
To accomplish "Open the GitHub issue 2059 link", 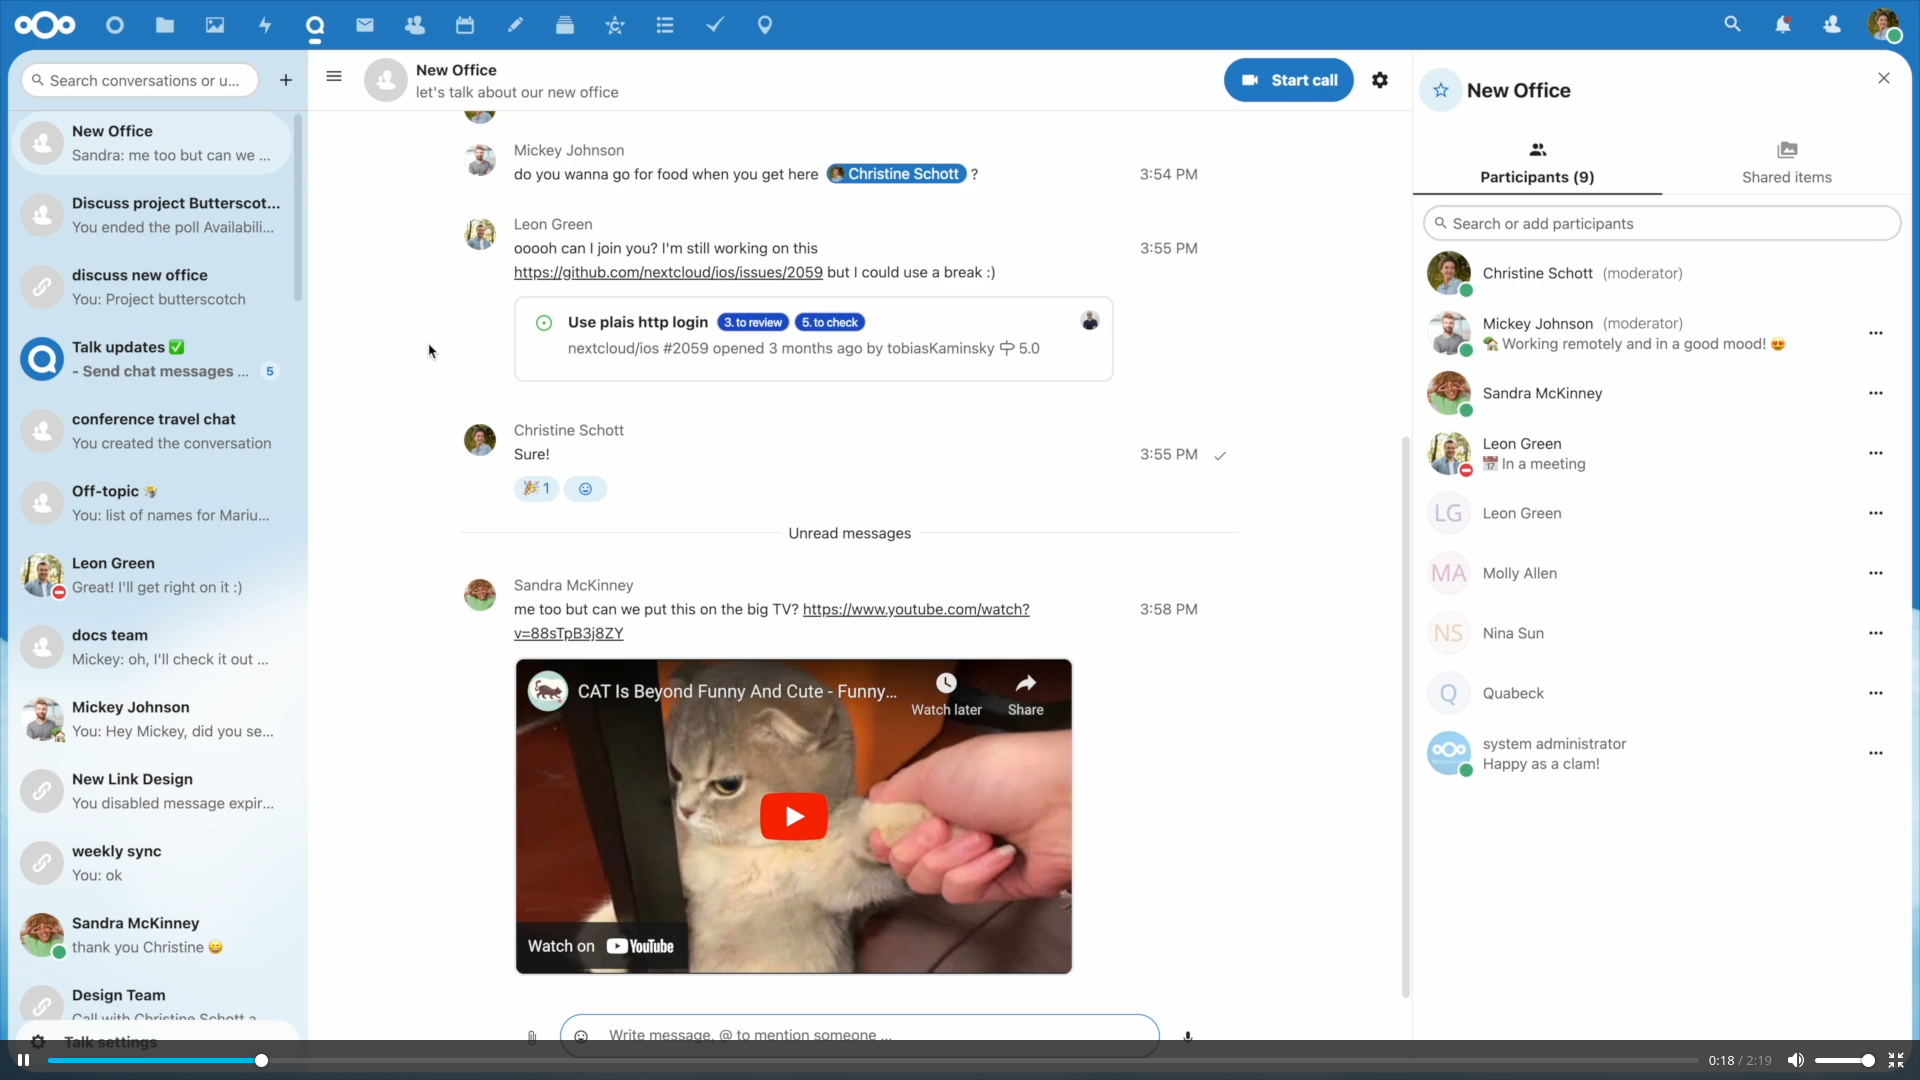I will (x=668, y=272).
